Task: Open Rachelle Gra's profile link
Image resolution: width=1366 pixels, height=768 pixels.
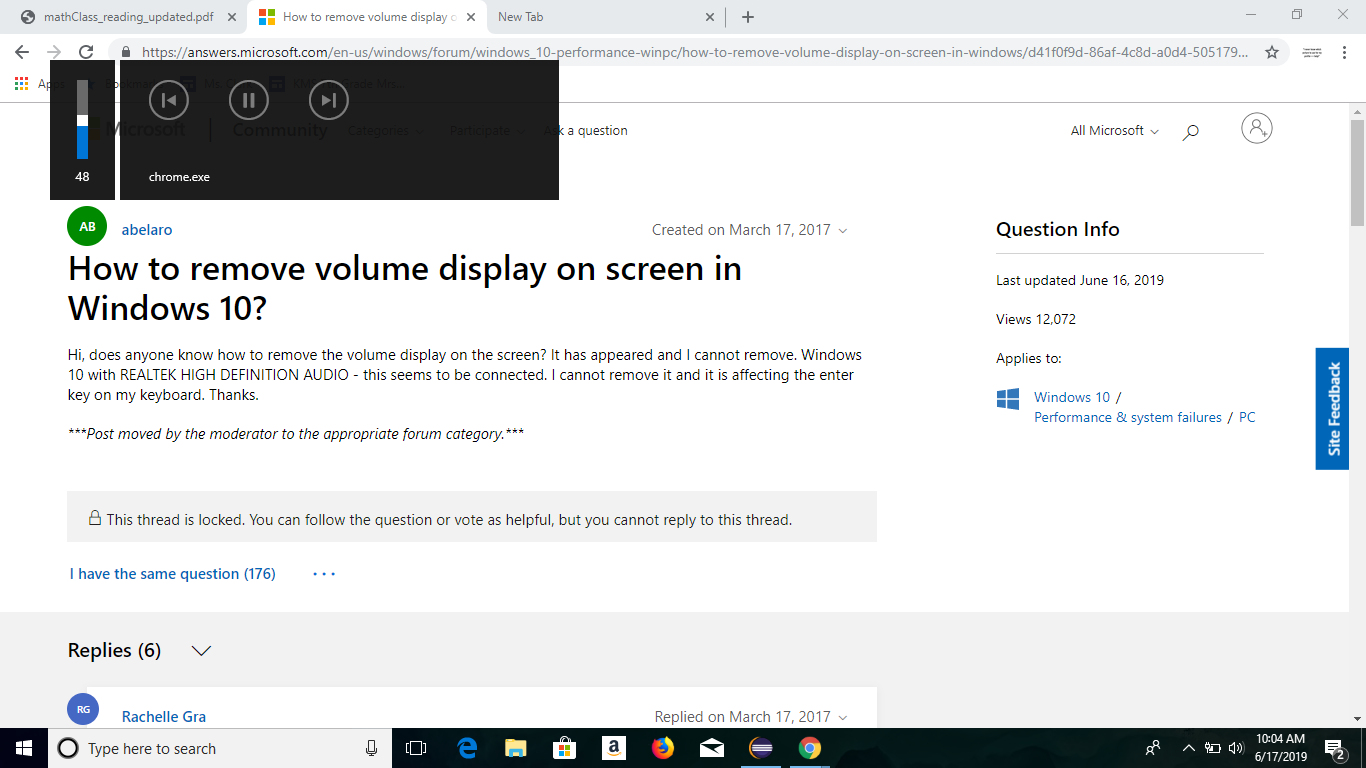Action: pyautogui.click(x=164, y=717)
